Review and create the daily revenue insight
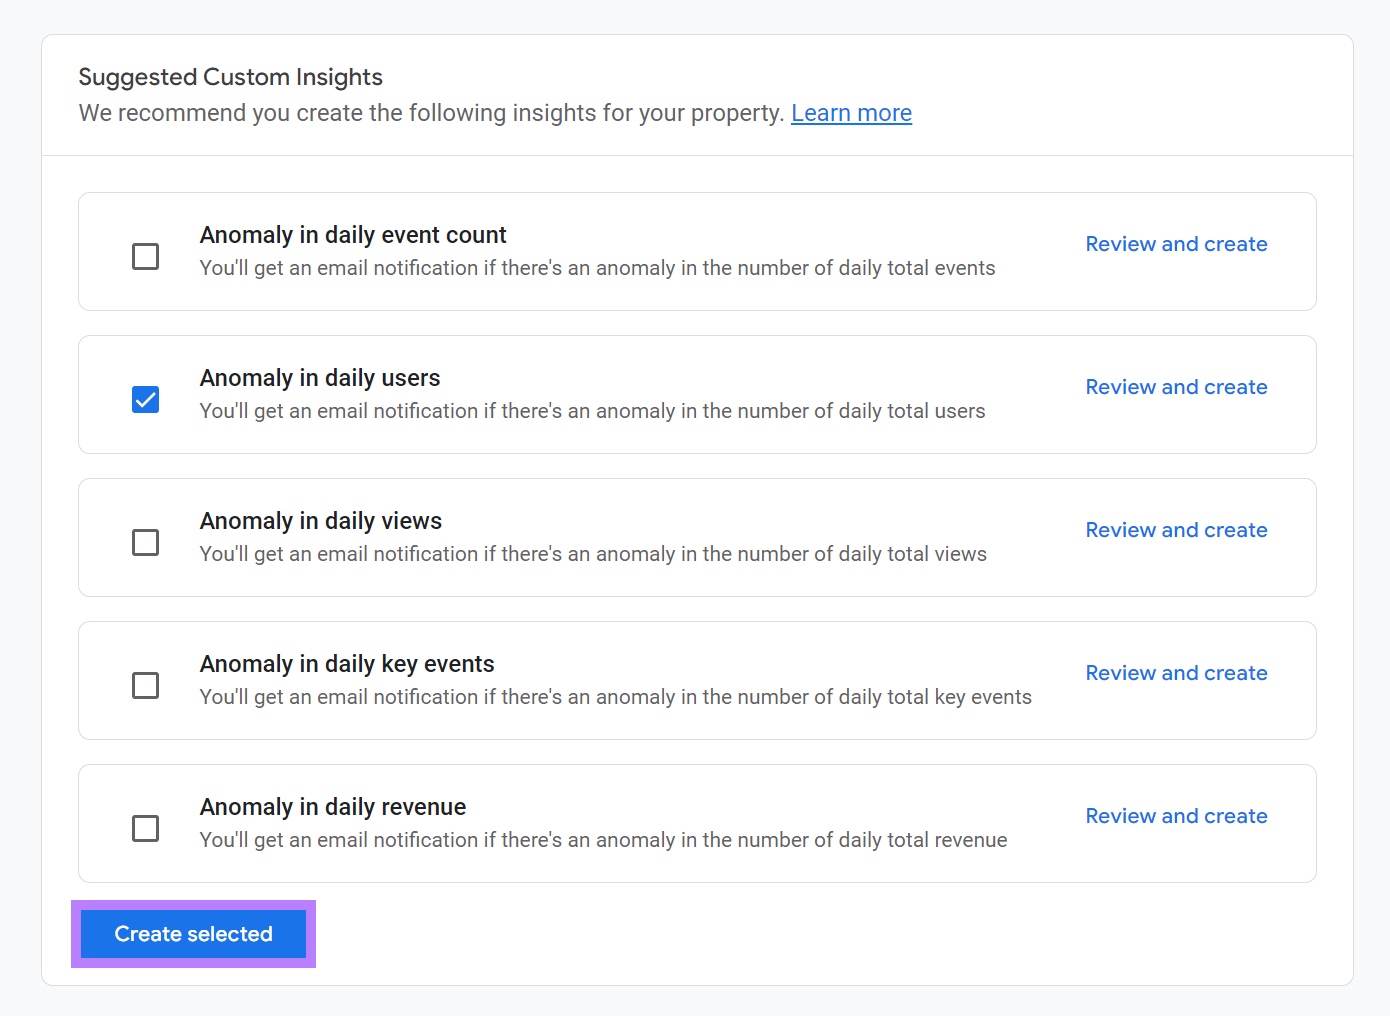1390x1016 pixels. (1176, 815)
